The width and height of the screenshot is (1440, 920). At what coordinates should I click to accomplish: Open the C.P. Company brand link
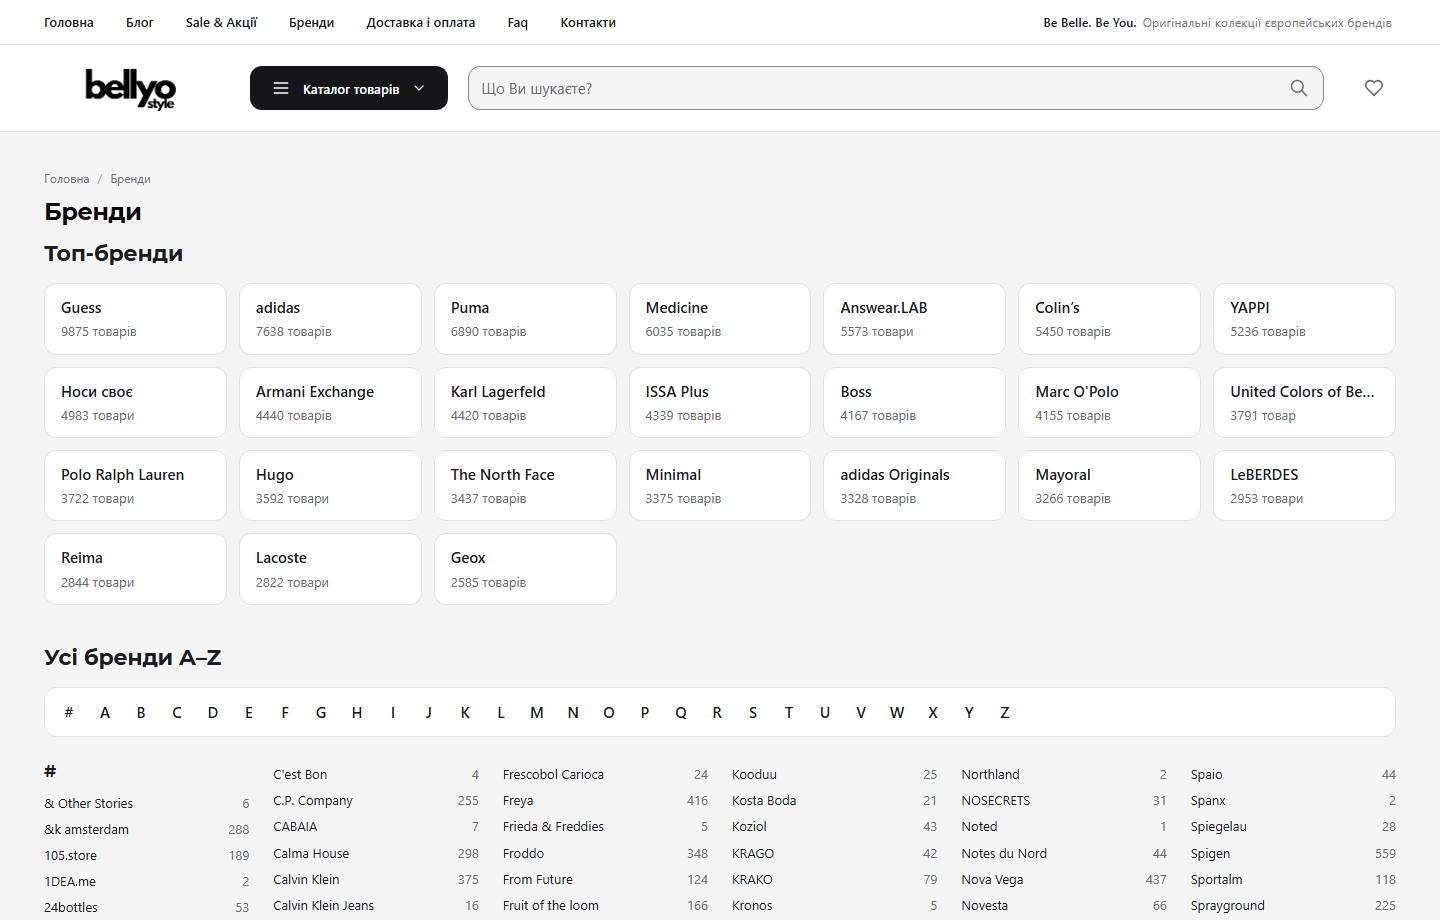pyautogui.click(x=313, y=800)
